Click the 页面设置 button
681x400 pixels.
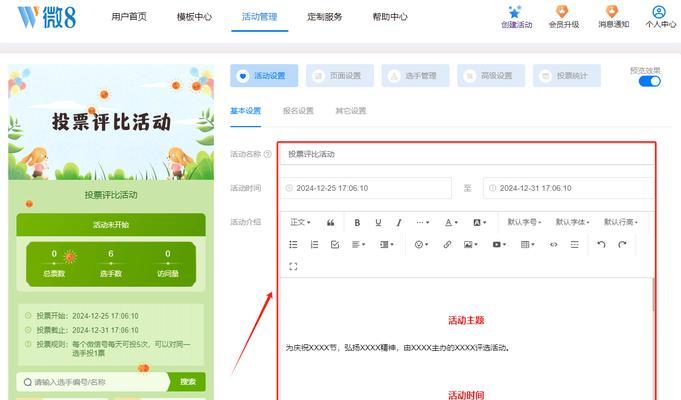coord(340,76)
